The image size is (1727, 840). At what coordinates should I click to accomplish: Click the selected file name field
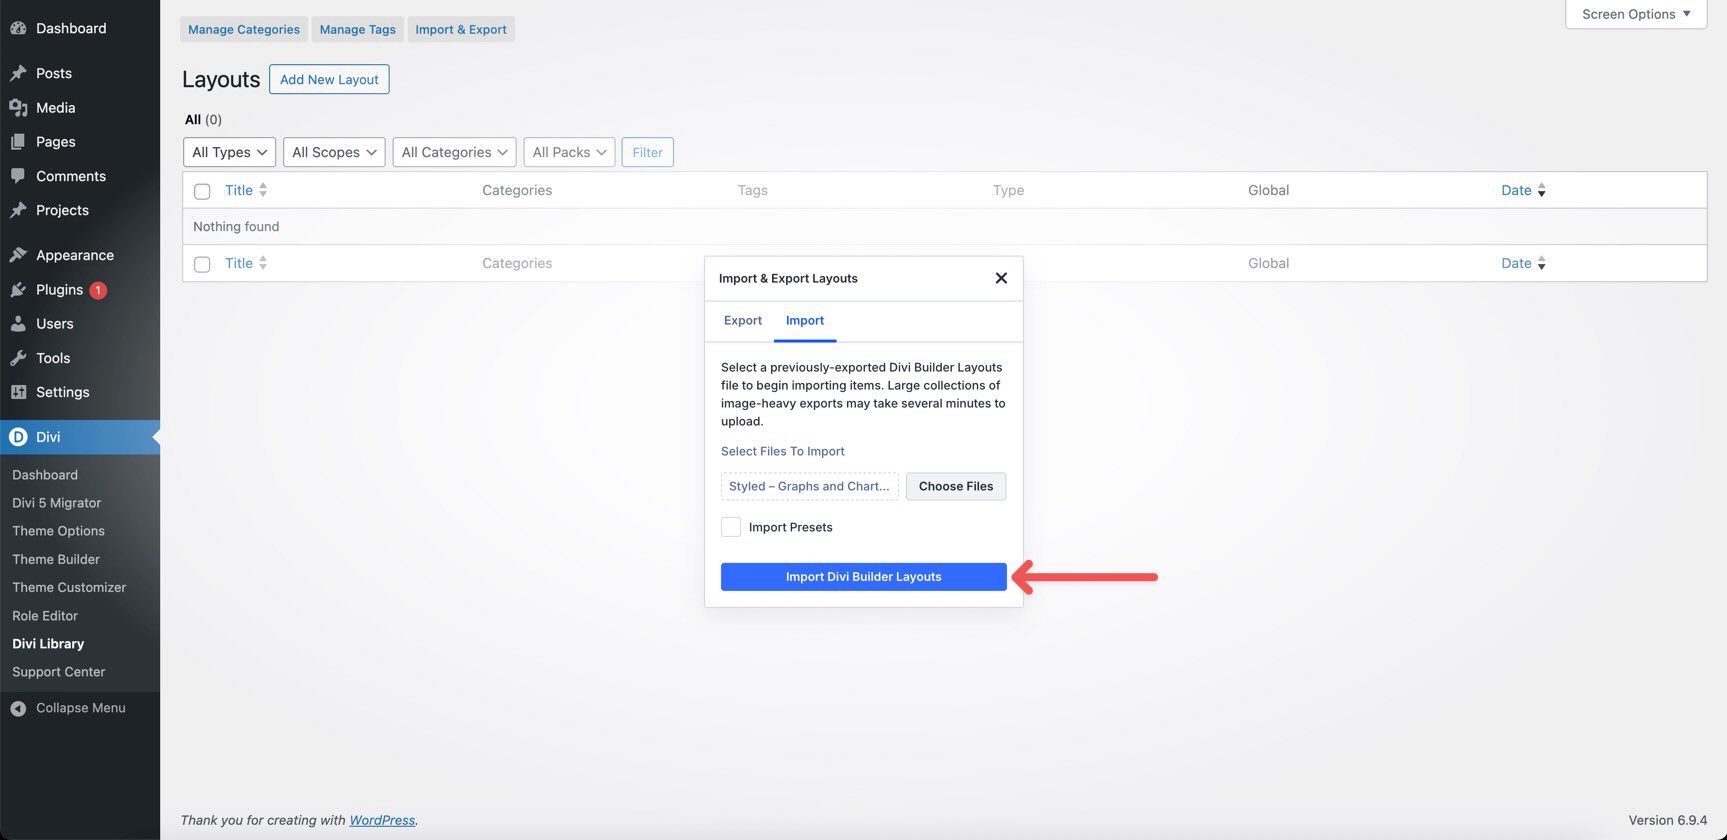(x=810, y=486)
